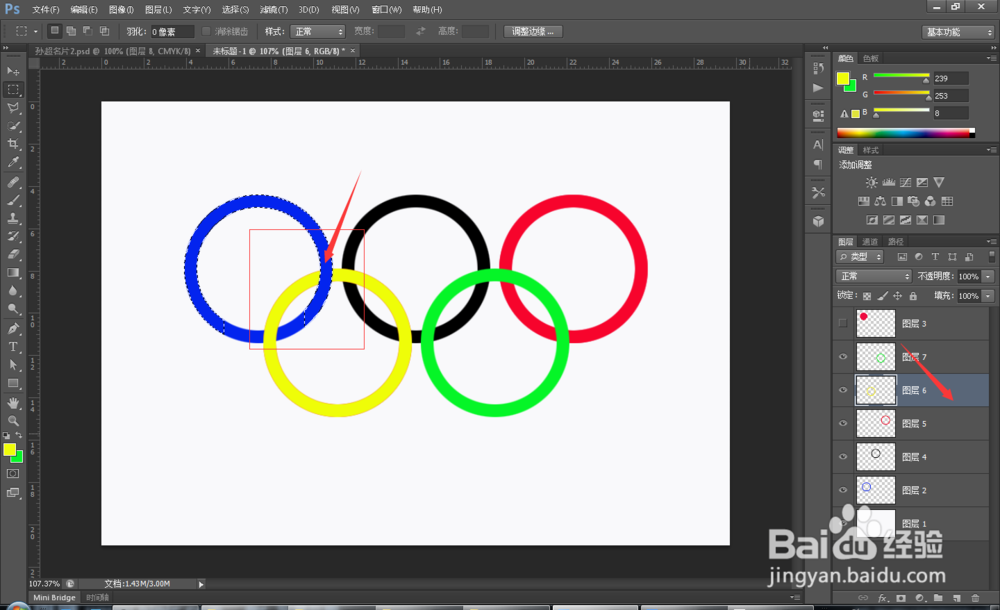Switch to 通道 channels tab
This screenshot has height=610, width=1000.
pyautogui.click(x=871, y=241)
